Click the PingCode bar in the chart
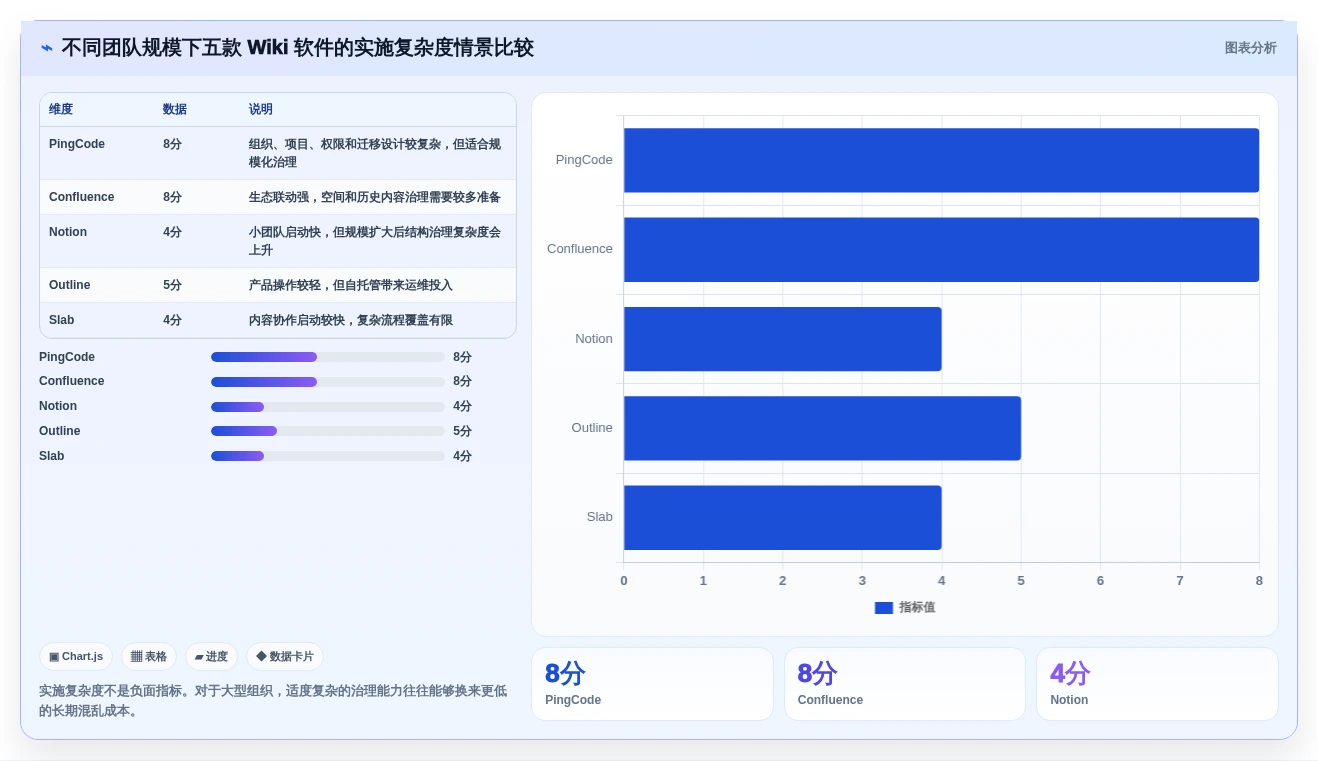1318x761 pixels. tap(941, 160)
